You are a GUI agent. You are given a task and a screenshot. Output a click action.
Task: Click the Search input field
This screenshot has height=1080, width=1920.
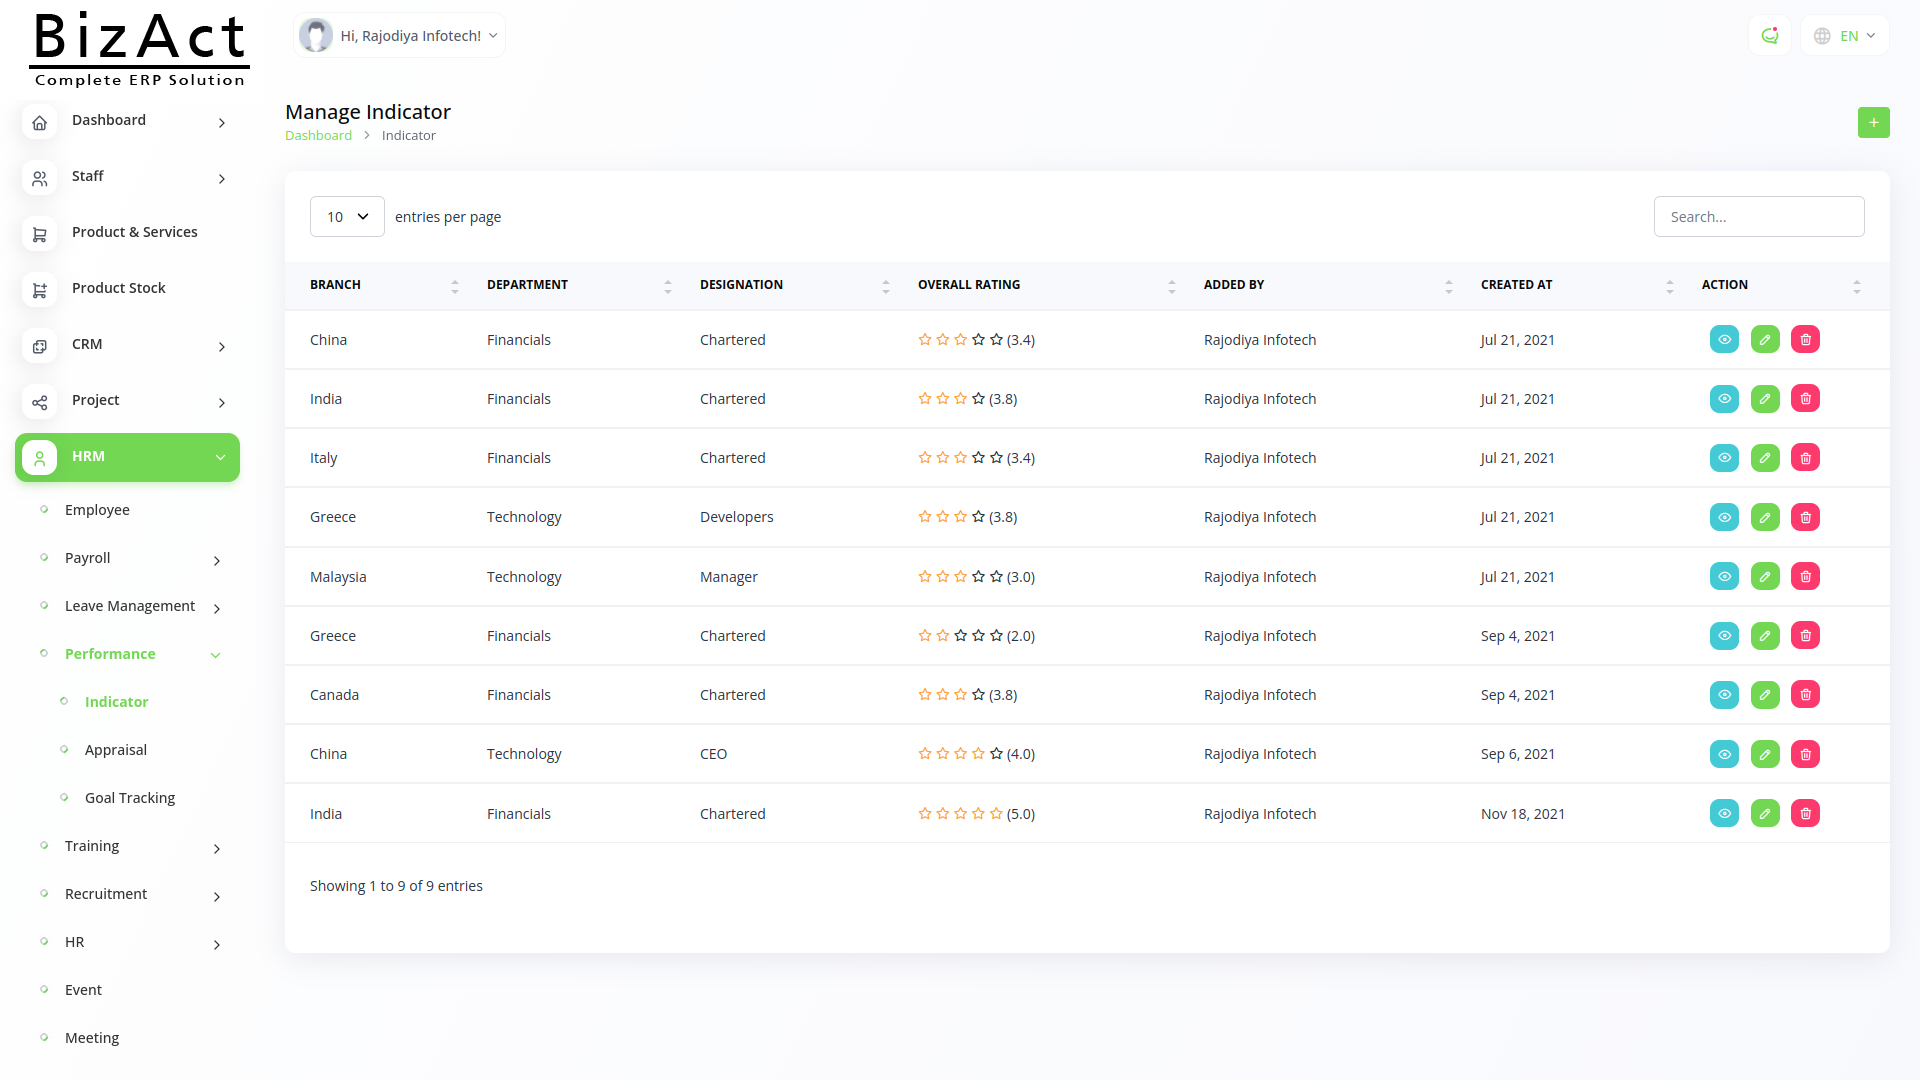[x=1758, y=217]
